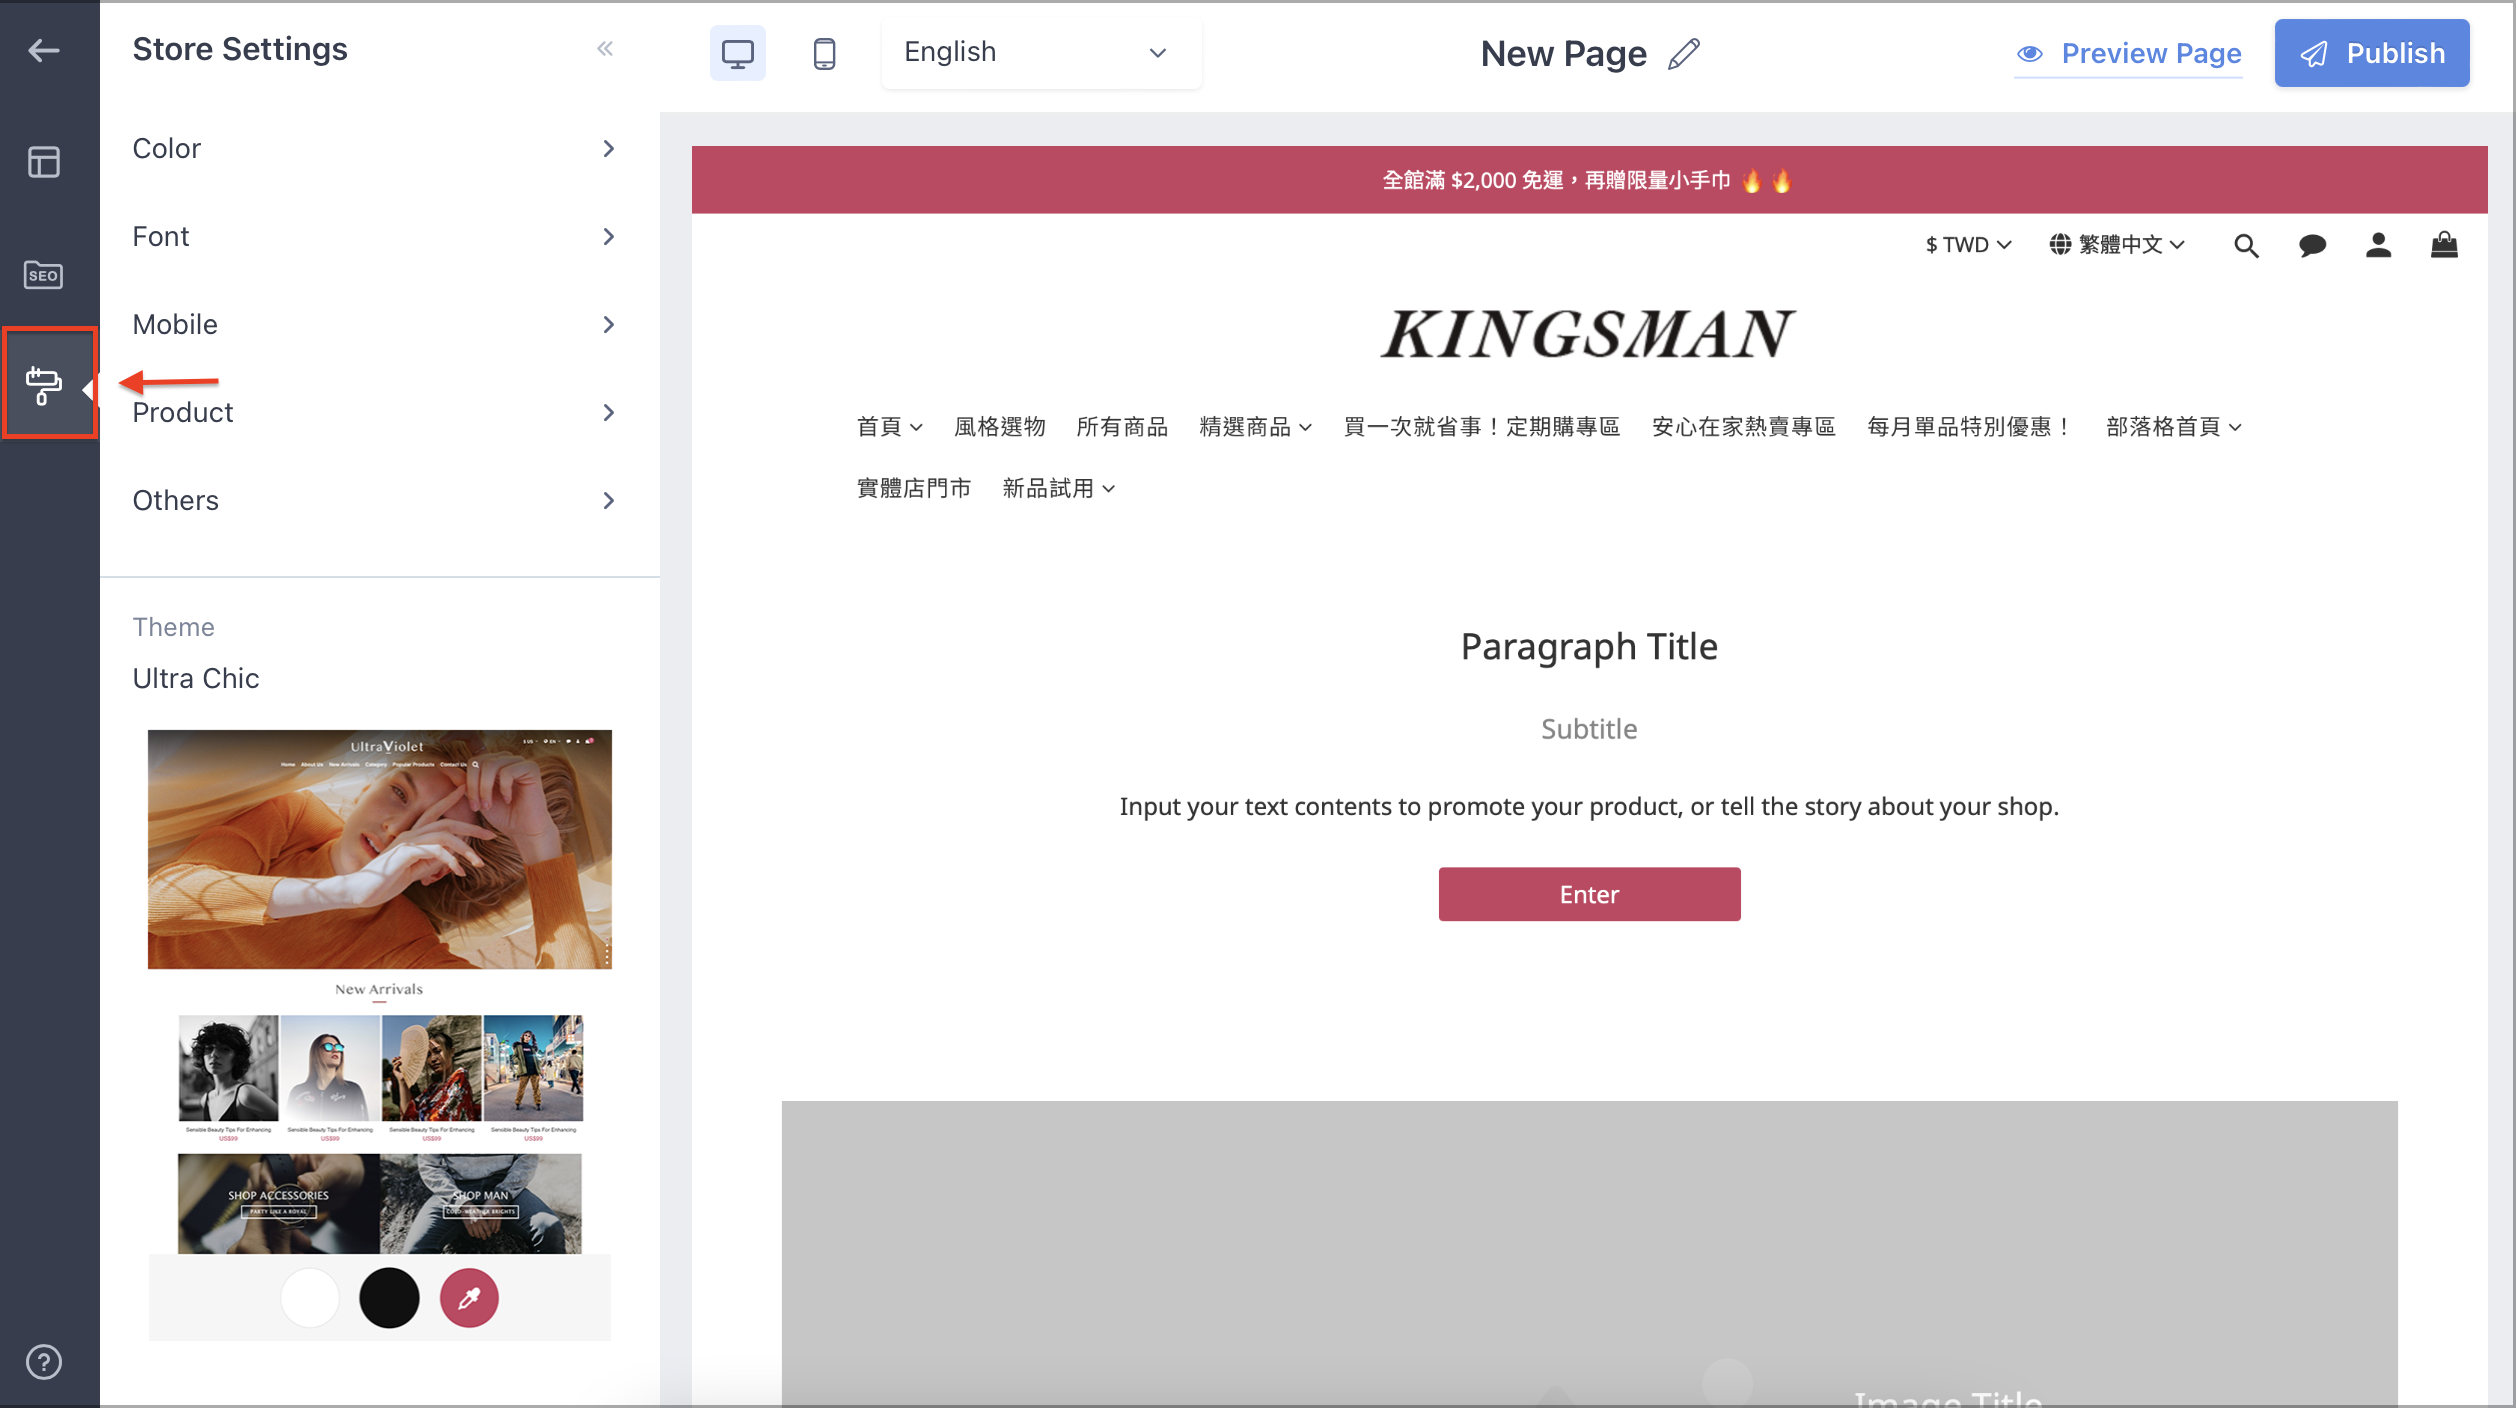Open the English language dropdown
Screen dimensions: 2516x1408
tap(1041, 53)
